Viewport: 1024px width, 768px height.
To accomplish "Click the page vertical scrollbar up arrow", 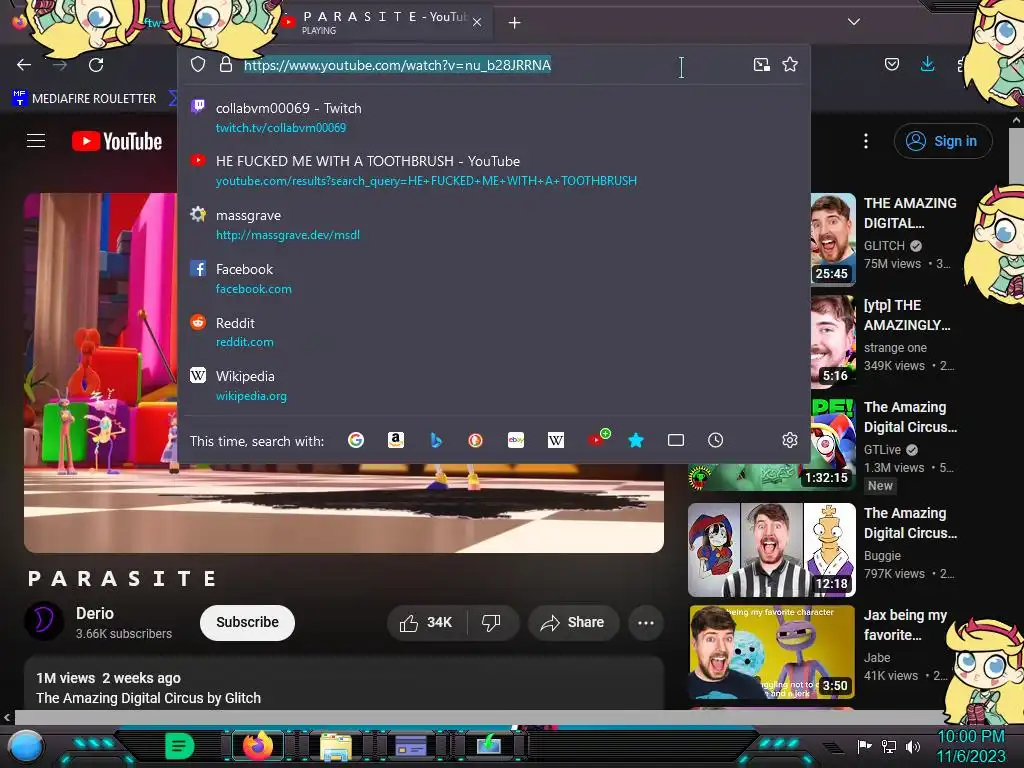I will point(1016,120).
